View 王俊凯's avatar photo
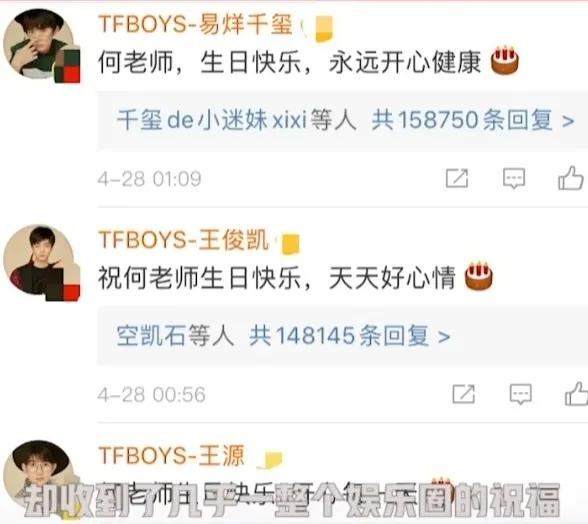588x524 pixels. point(40,260)
